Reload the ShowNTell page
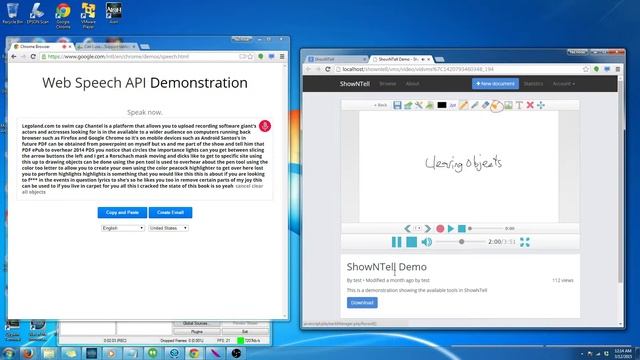640x360 pixels. (328, 69)
